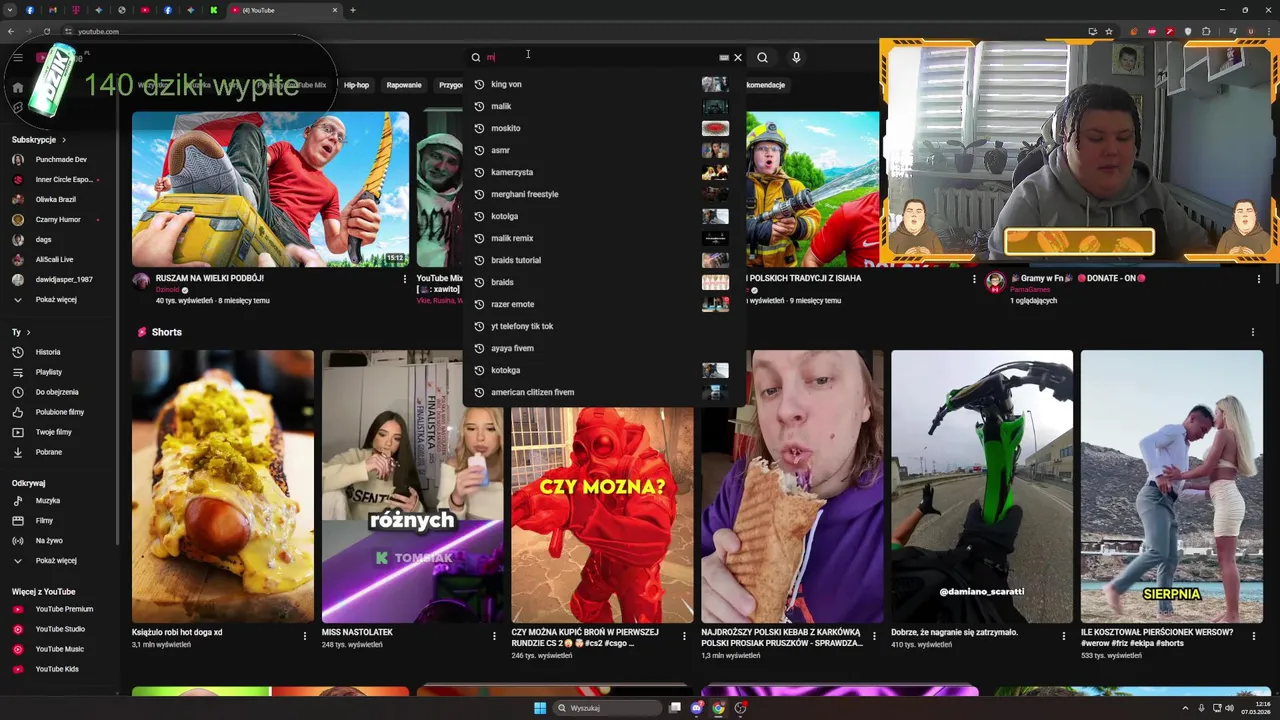Click history clock icon beside 'malik'
The image size is (1280, 720).
point(479,106)
